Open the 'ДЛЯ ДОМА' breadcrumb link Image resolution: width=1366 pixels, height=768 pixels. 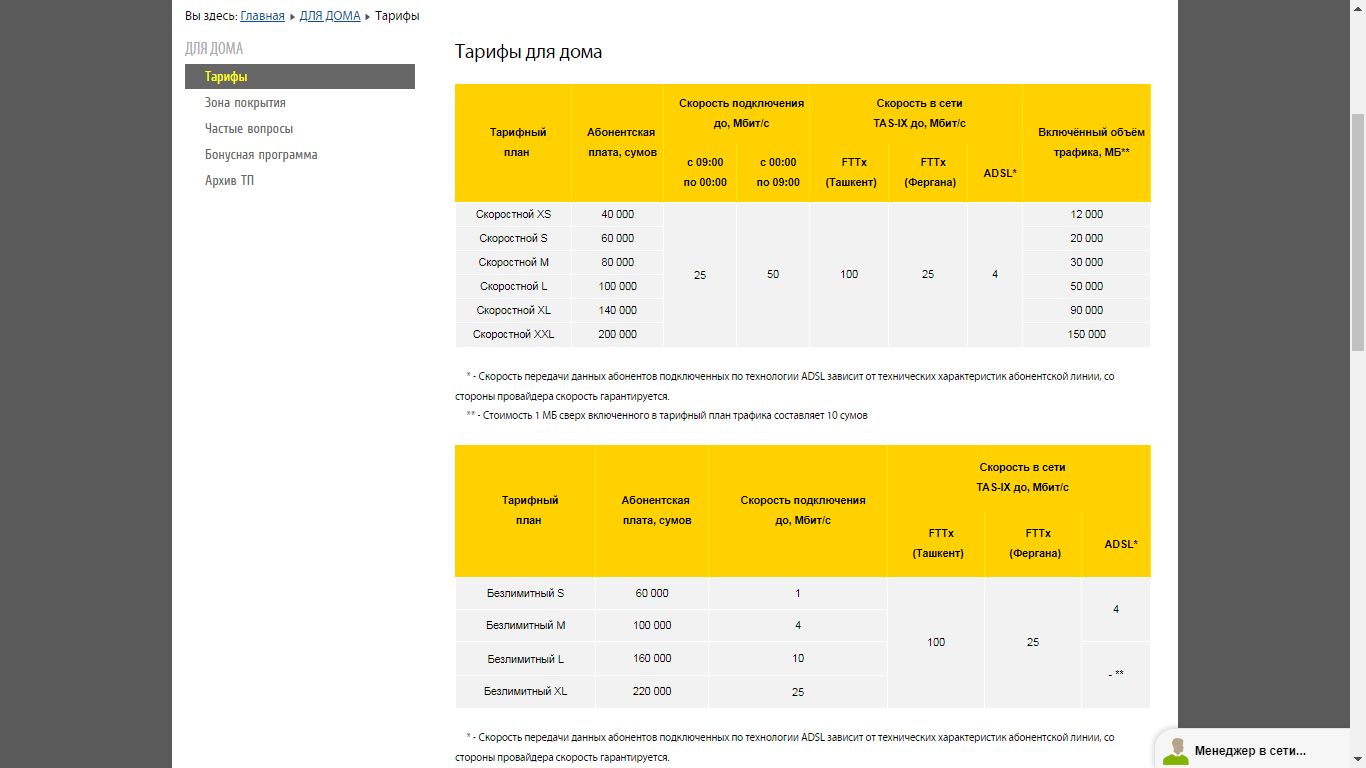329,16
